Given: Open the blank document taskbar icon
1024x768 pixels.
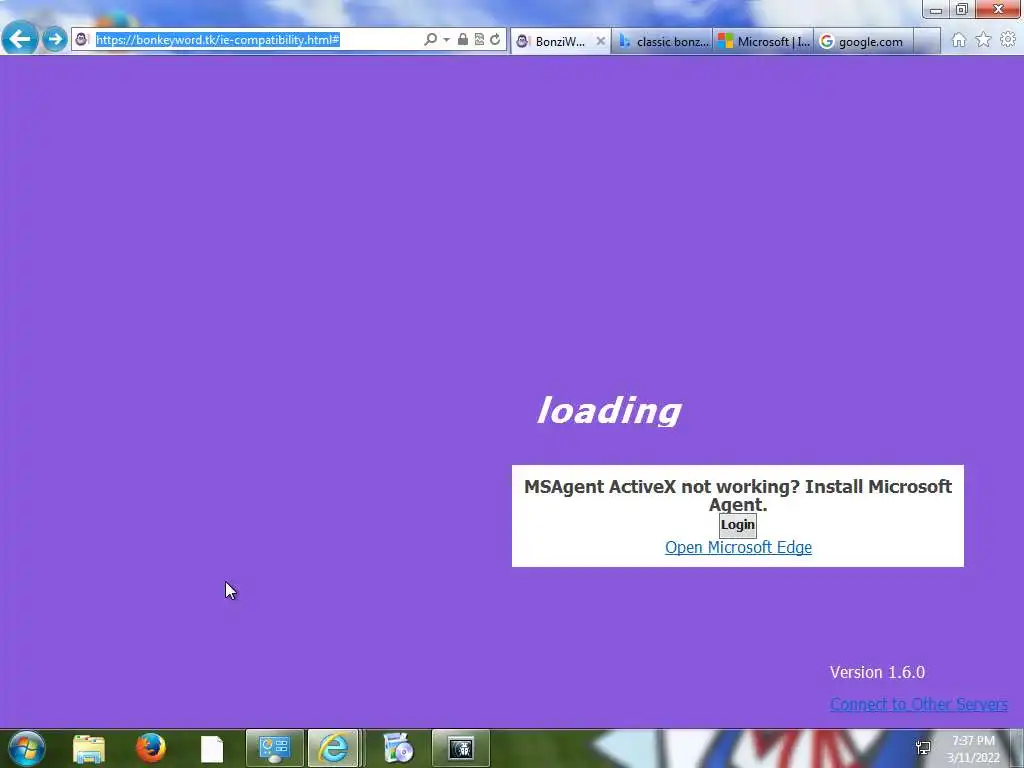Looking at the screenshot, I should [x=212, y=749].
